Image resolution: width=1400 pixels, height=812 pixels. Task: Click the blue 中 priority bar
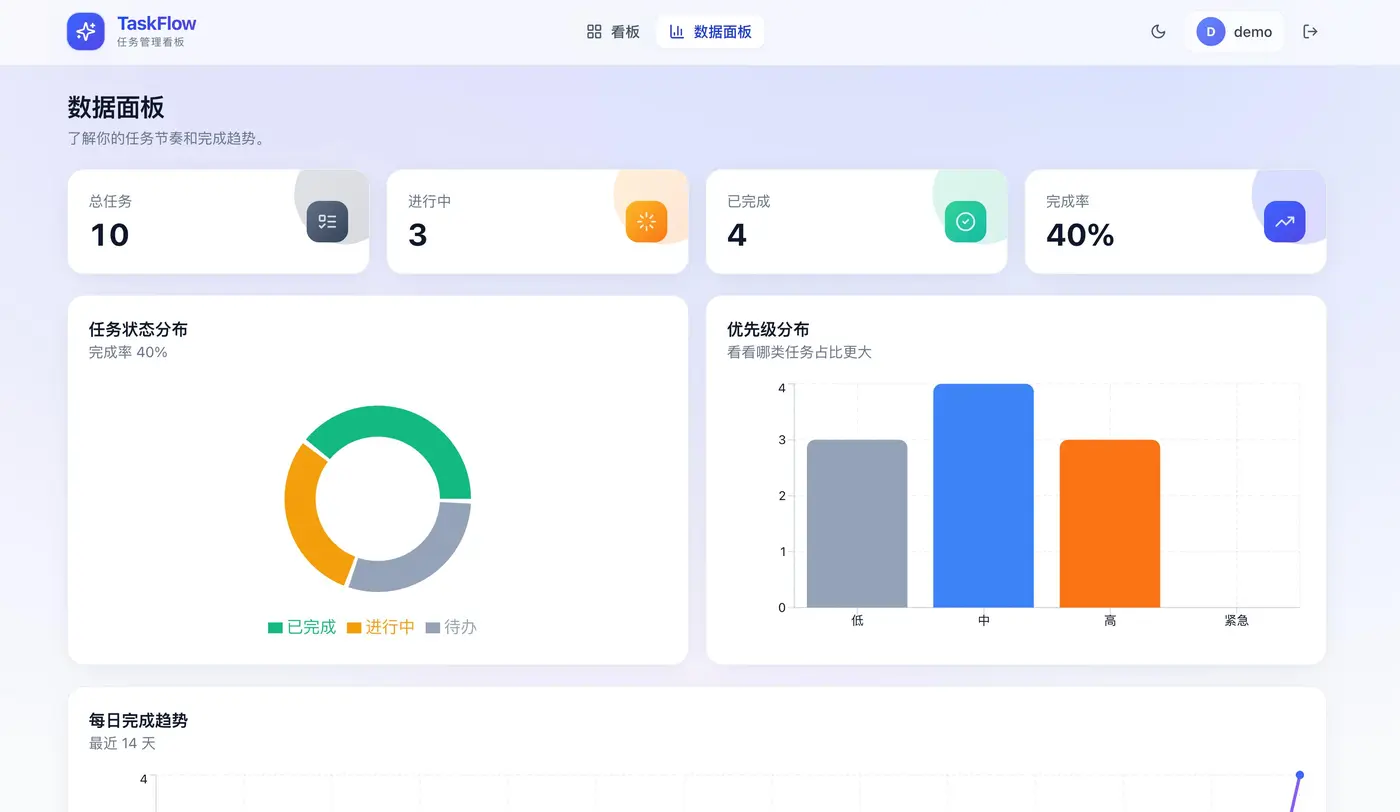click(x=983, y=495)
